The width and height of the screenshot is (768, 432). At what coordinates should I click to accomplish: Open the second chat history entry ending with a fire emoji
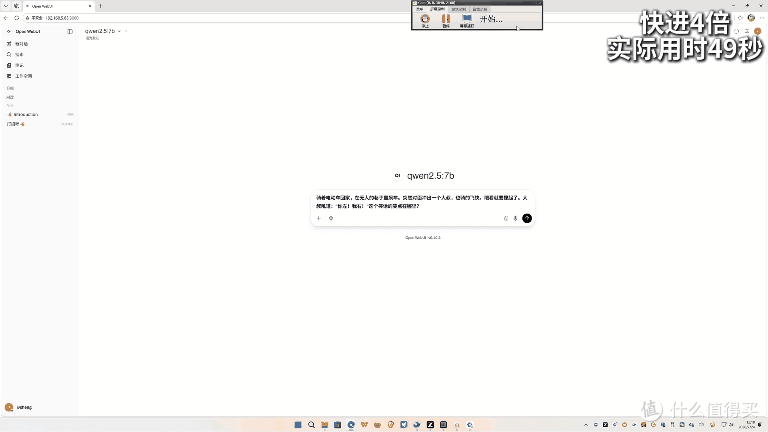[x=40, y=124]
